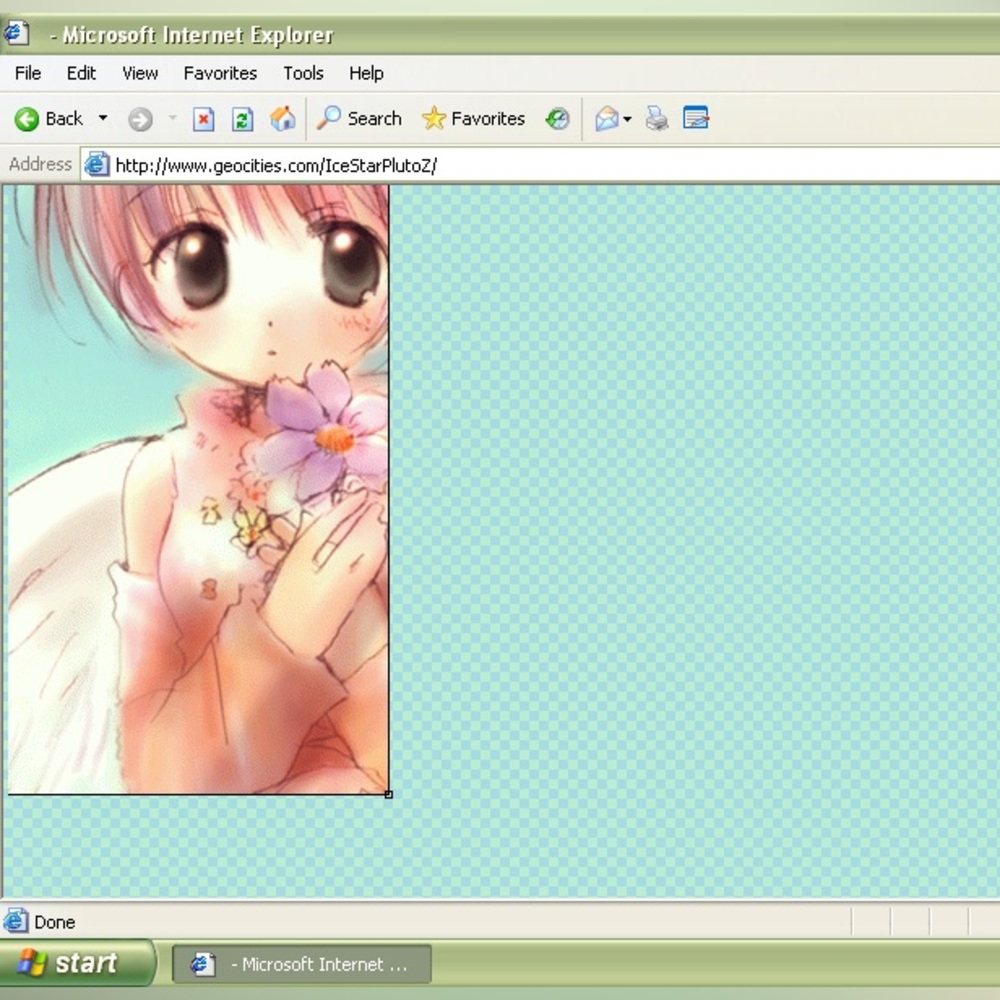Click the status bar page icon
1000x1000 pixels.
coord(15,921)
